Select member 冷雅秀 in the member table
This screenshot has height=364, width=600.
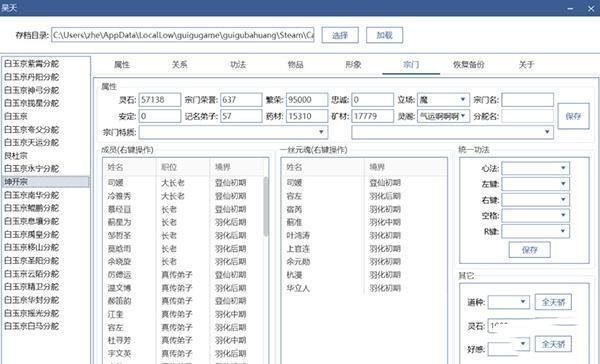[183, 196]
